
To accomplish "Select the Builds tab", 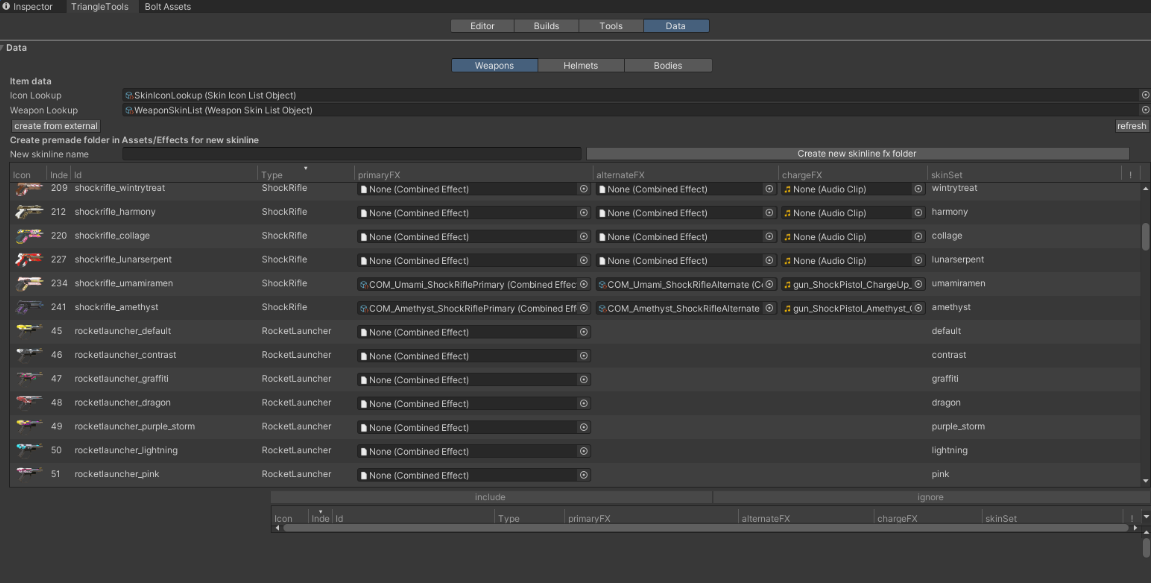I will [546, 25].
